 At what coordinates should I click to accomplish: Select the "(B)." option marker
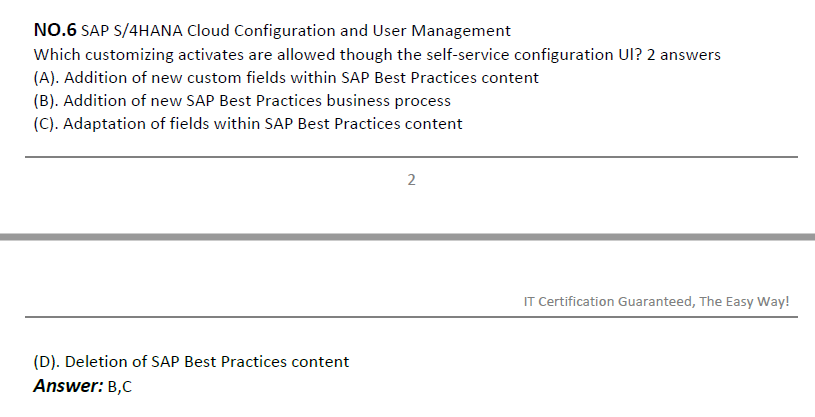[x=46, y=101]
